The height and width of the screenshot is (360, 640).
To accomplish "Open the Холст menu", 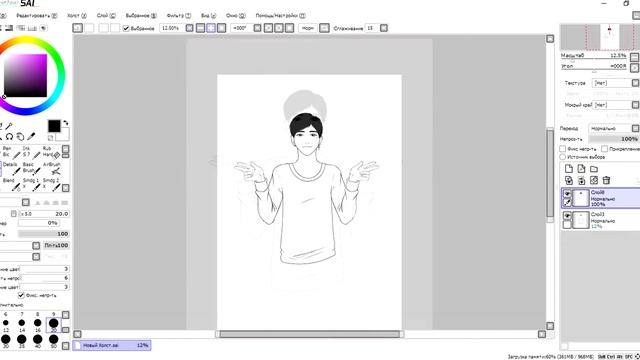I will (77, 16).
